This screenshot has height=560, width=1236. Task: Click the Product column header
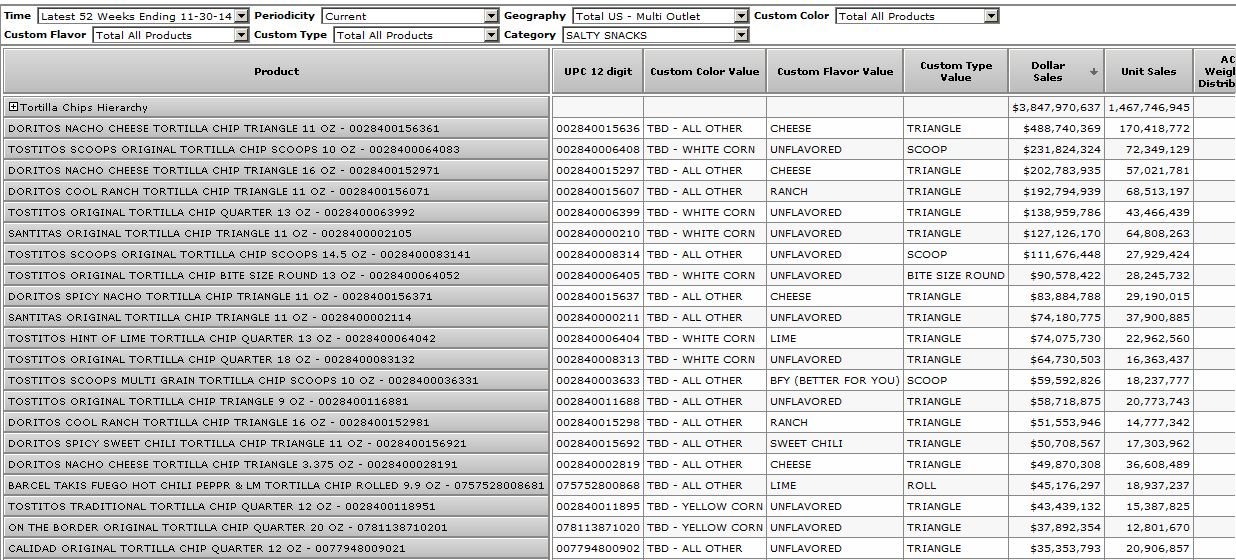(x=276, y=72)
